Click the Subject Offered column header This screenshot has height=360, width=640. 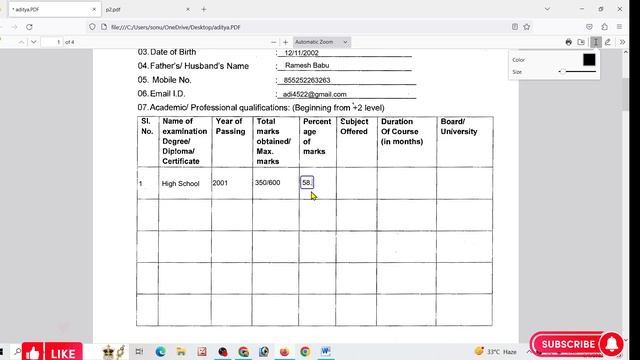[354, 127]
